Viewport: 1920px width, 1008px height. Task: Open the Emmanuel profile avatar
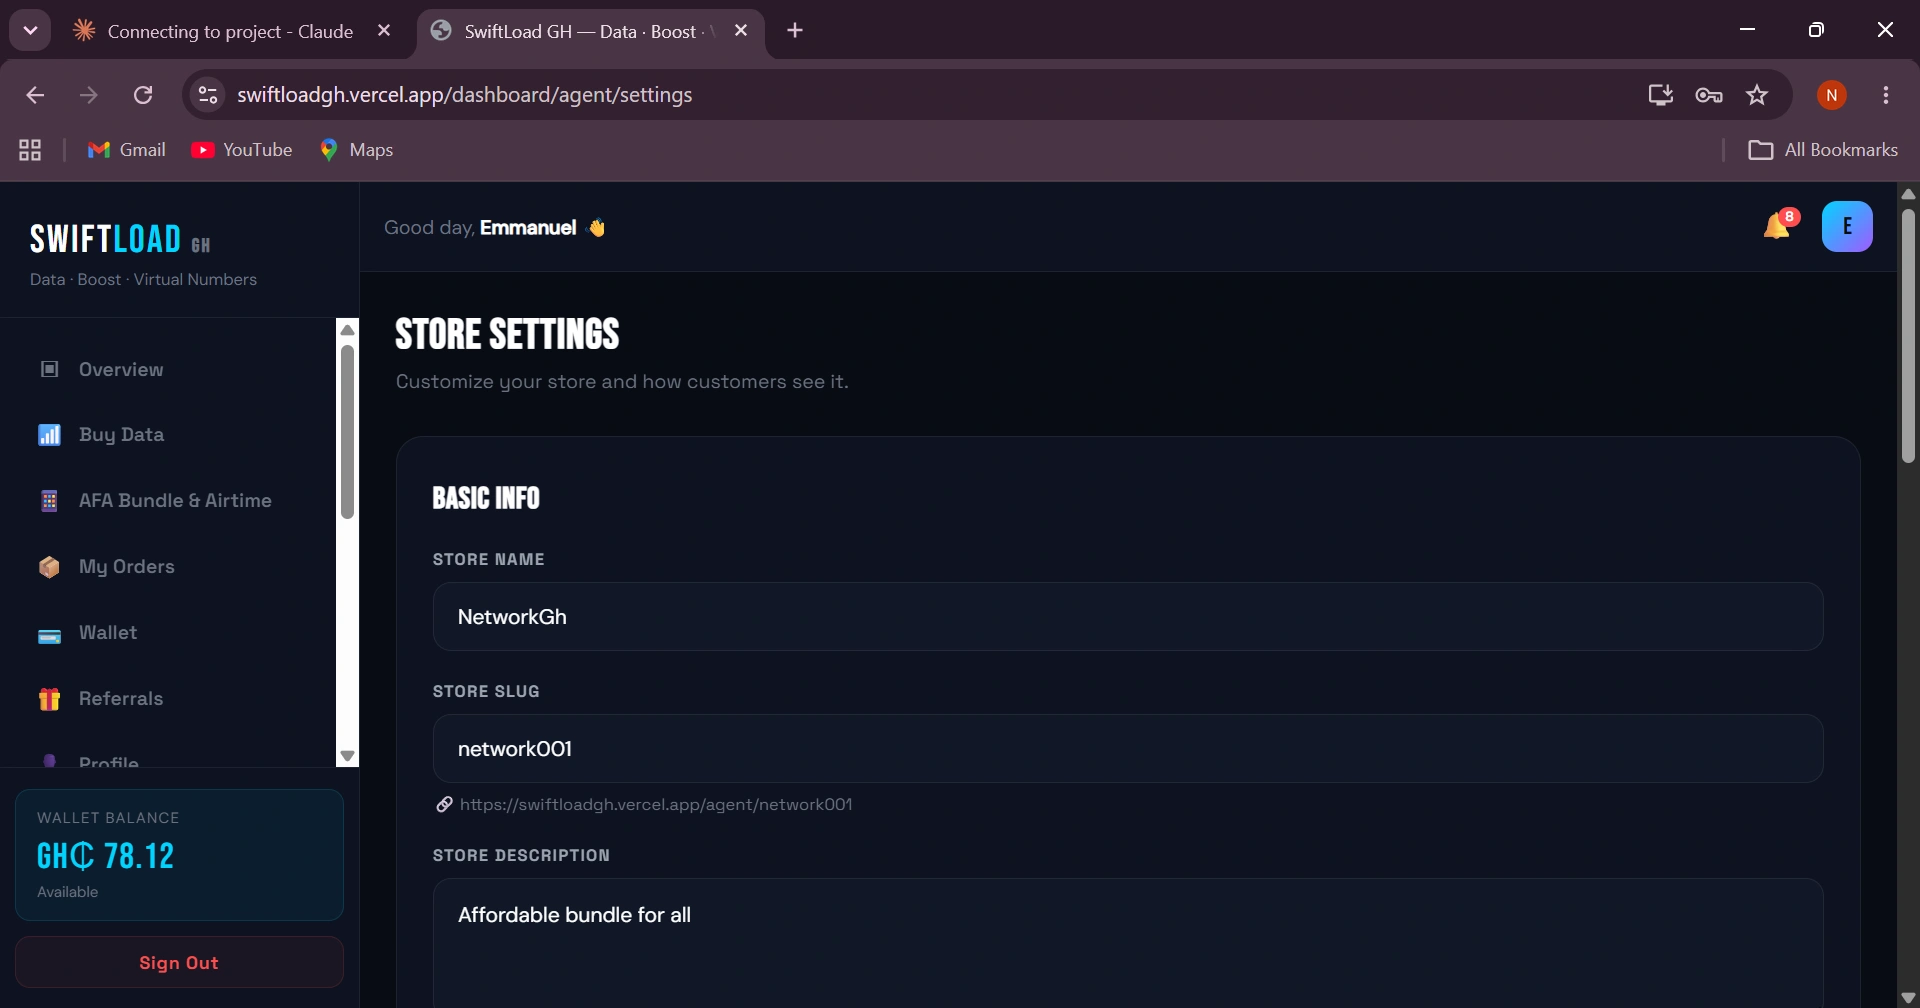click(1847, 226)
